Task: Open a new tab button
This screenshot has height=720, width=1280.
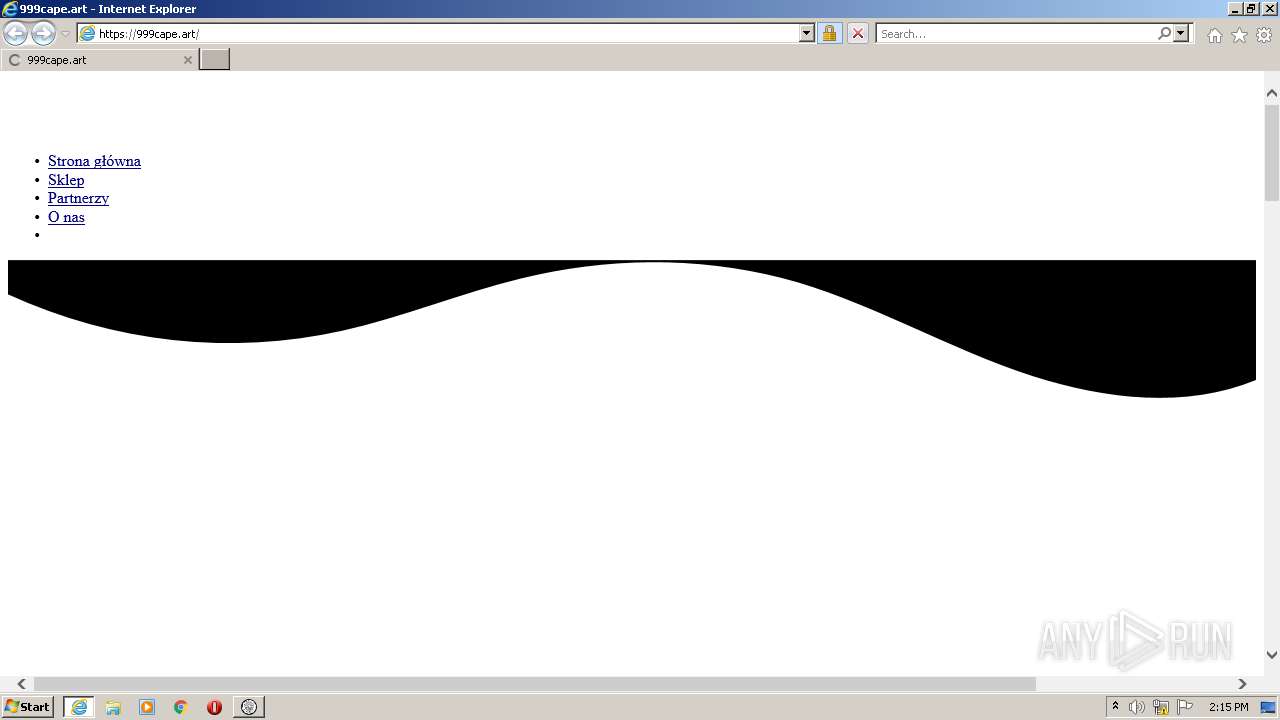Action: (x=214, y=60)
